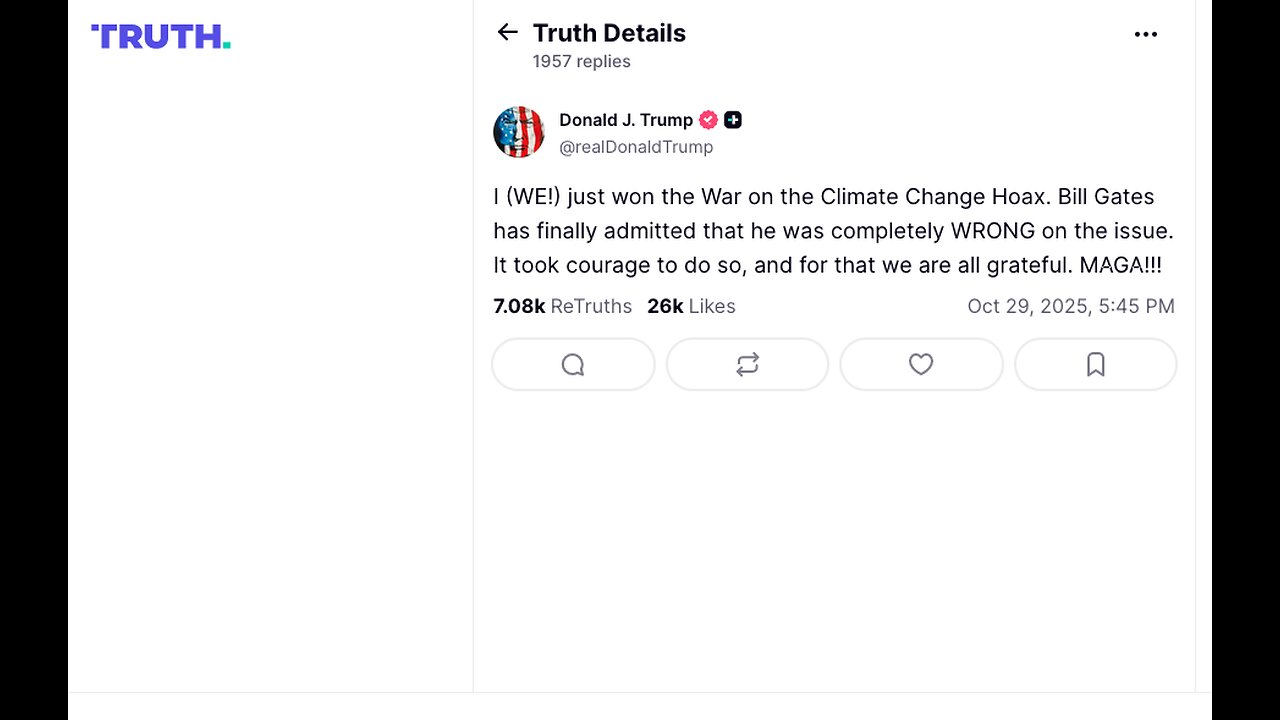Click the Oct 29, 2025 timestamp

(x=1070, y=306)
